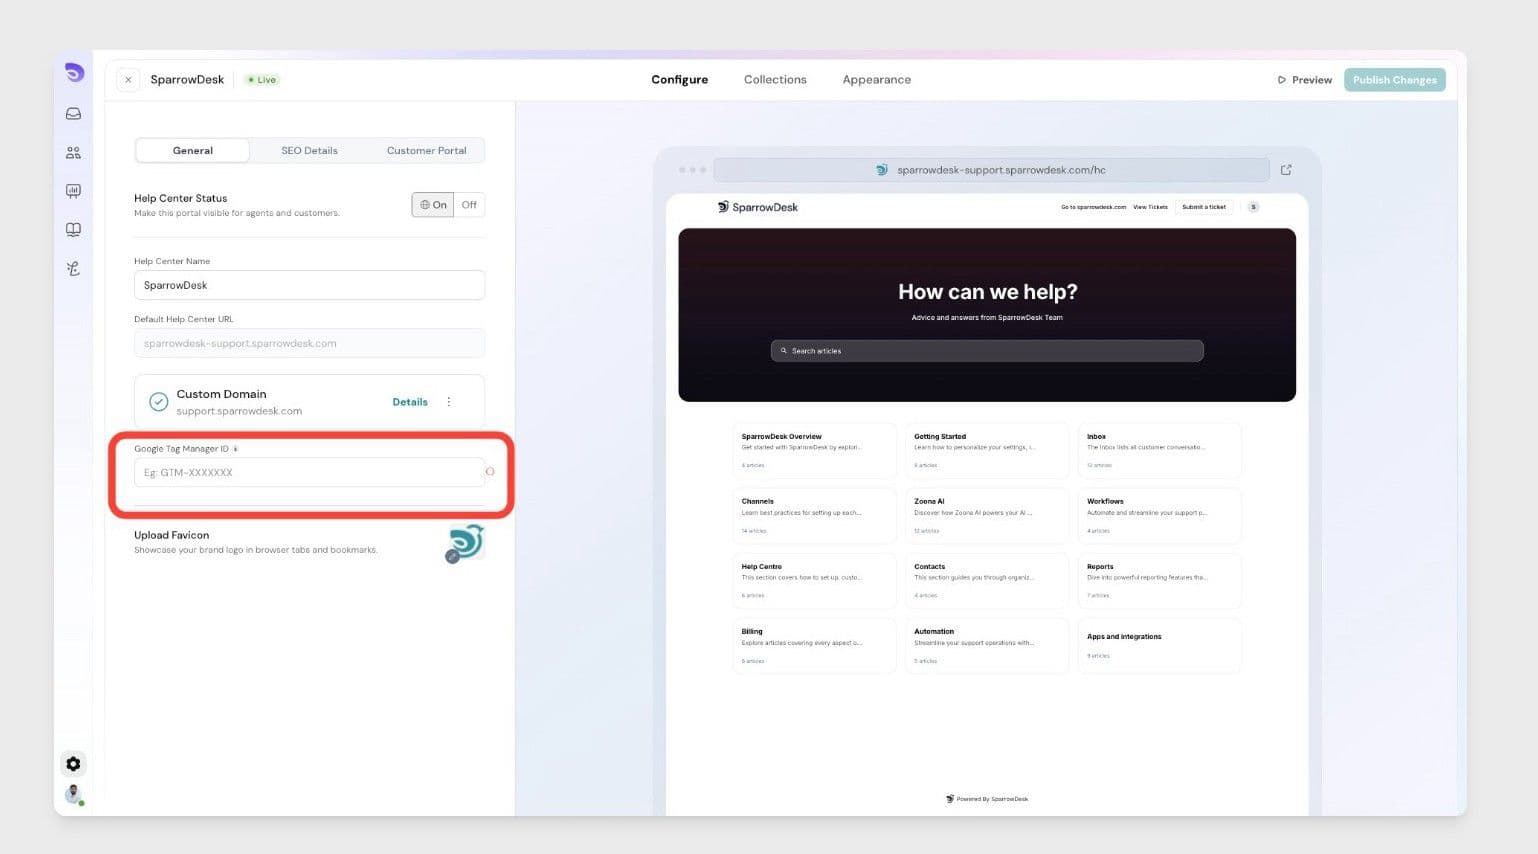Open the Help Centre collection card
Screen dimensions: 1538x854
814,580
